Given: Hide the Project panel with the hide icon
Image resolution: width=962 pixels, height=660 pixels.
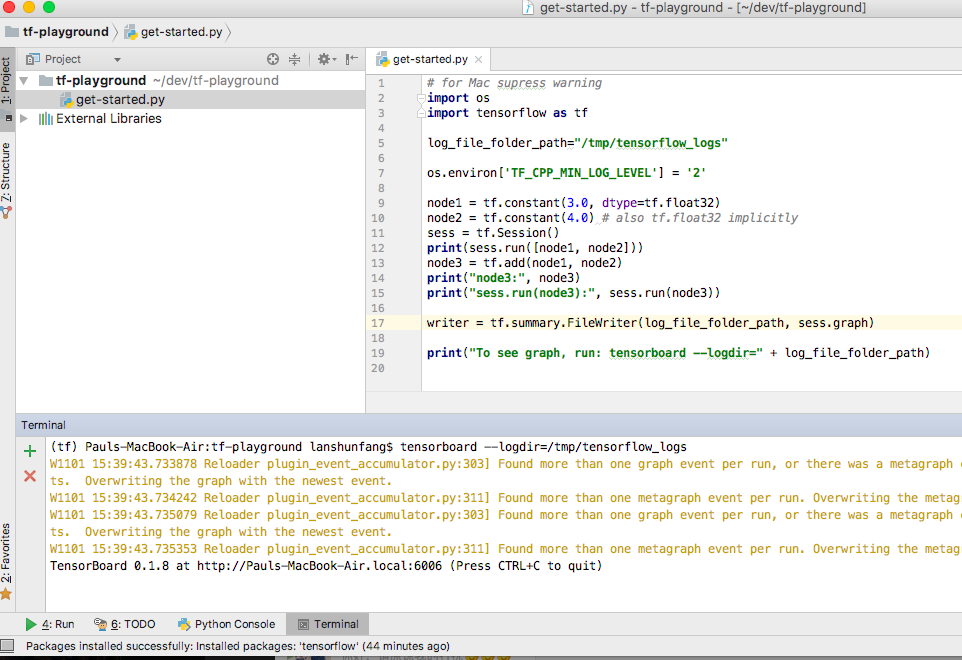Looking at the screenshot, I should [352, 59].
